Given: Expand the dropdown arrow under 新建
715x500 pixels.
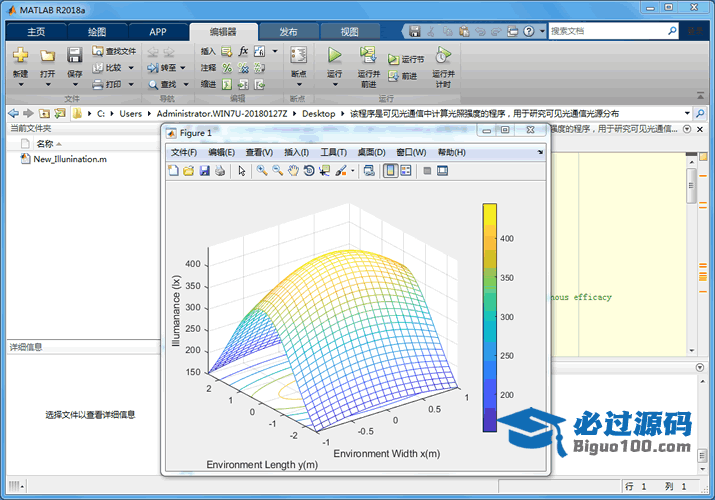Looking at the screenshot, I should [x=21, y=85].
